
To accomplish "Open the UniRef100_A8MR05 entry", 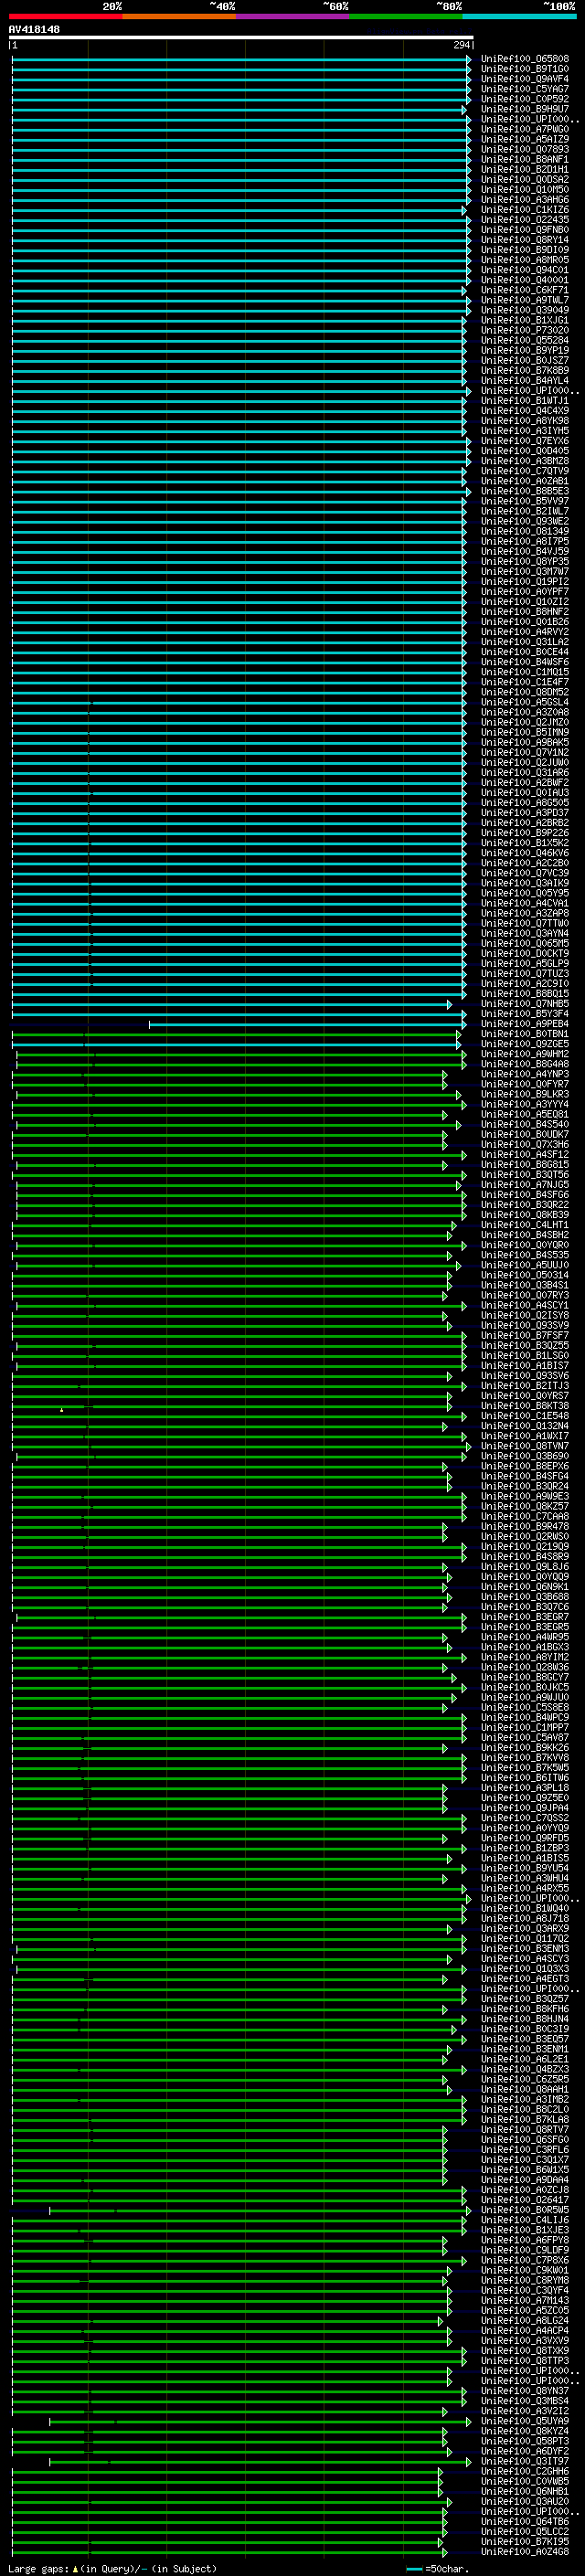I will (x=524, y=260).
